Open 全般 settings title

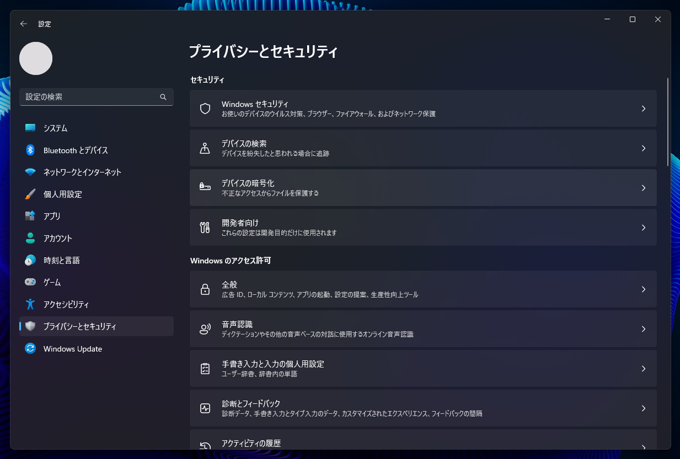(229, 285)
